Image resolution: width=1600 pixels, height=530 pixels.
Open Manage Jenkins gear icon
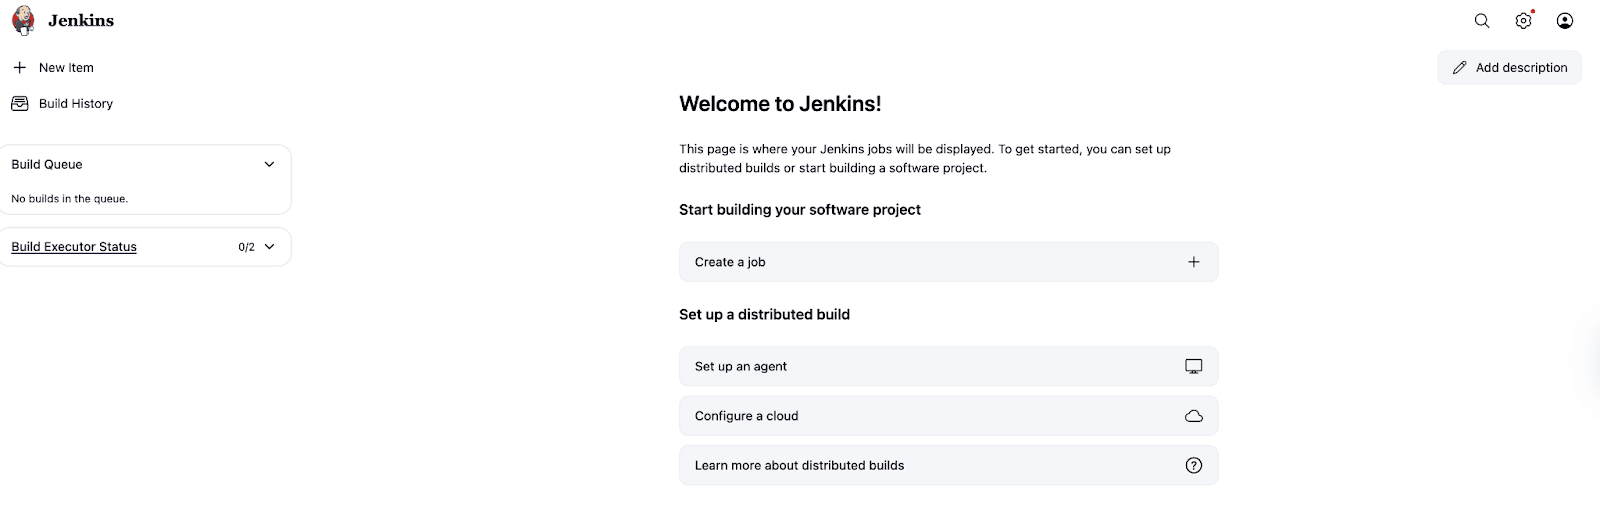point(1523,21)
